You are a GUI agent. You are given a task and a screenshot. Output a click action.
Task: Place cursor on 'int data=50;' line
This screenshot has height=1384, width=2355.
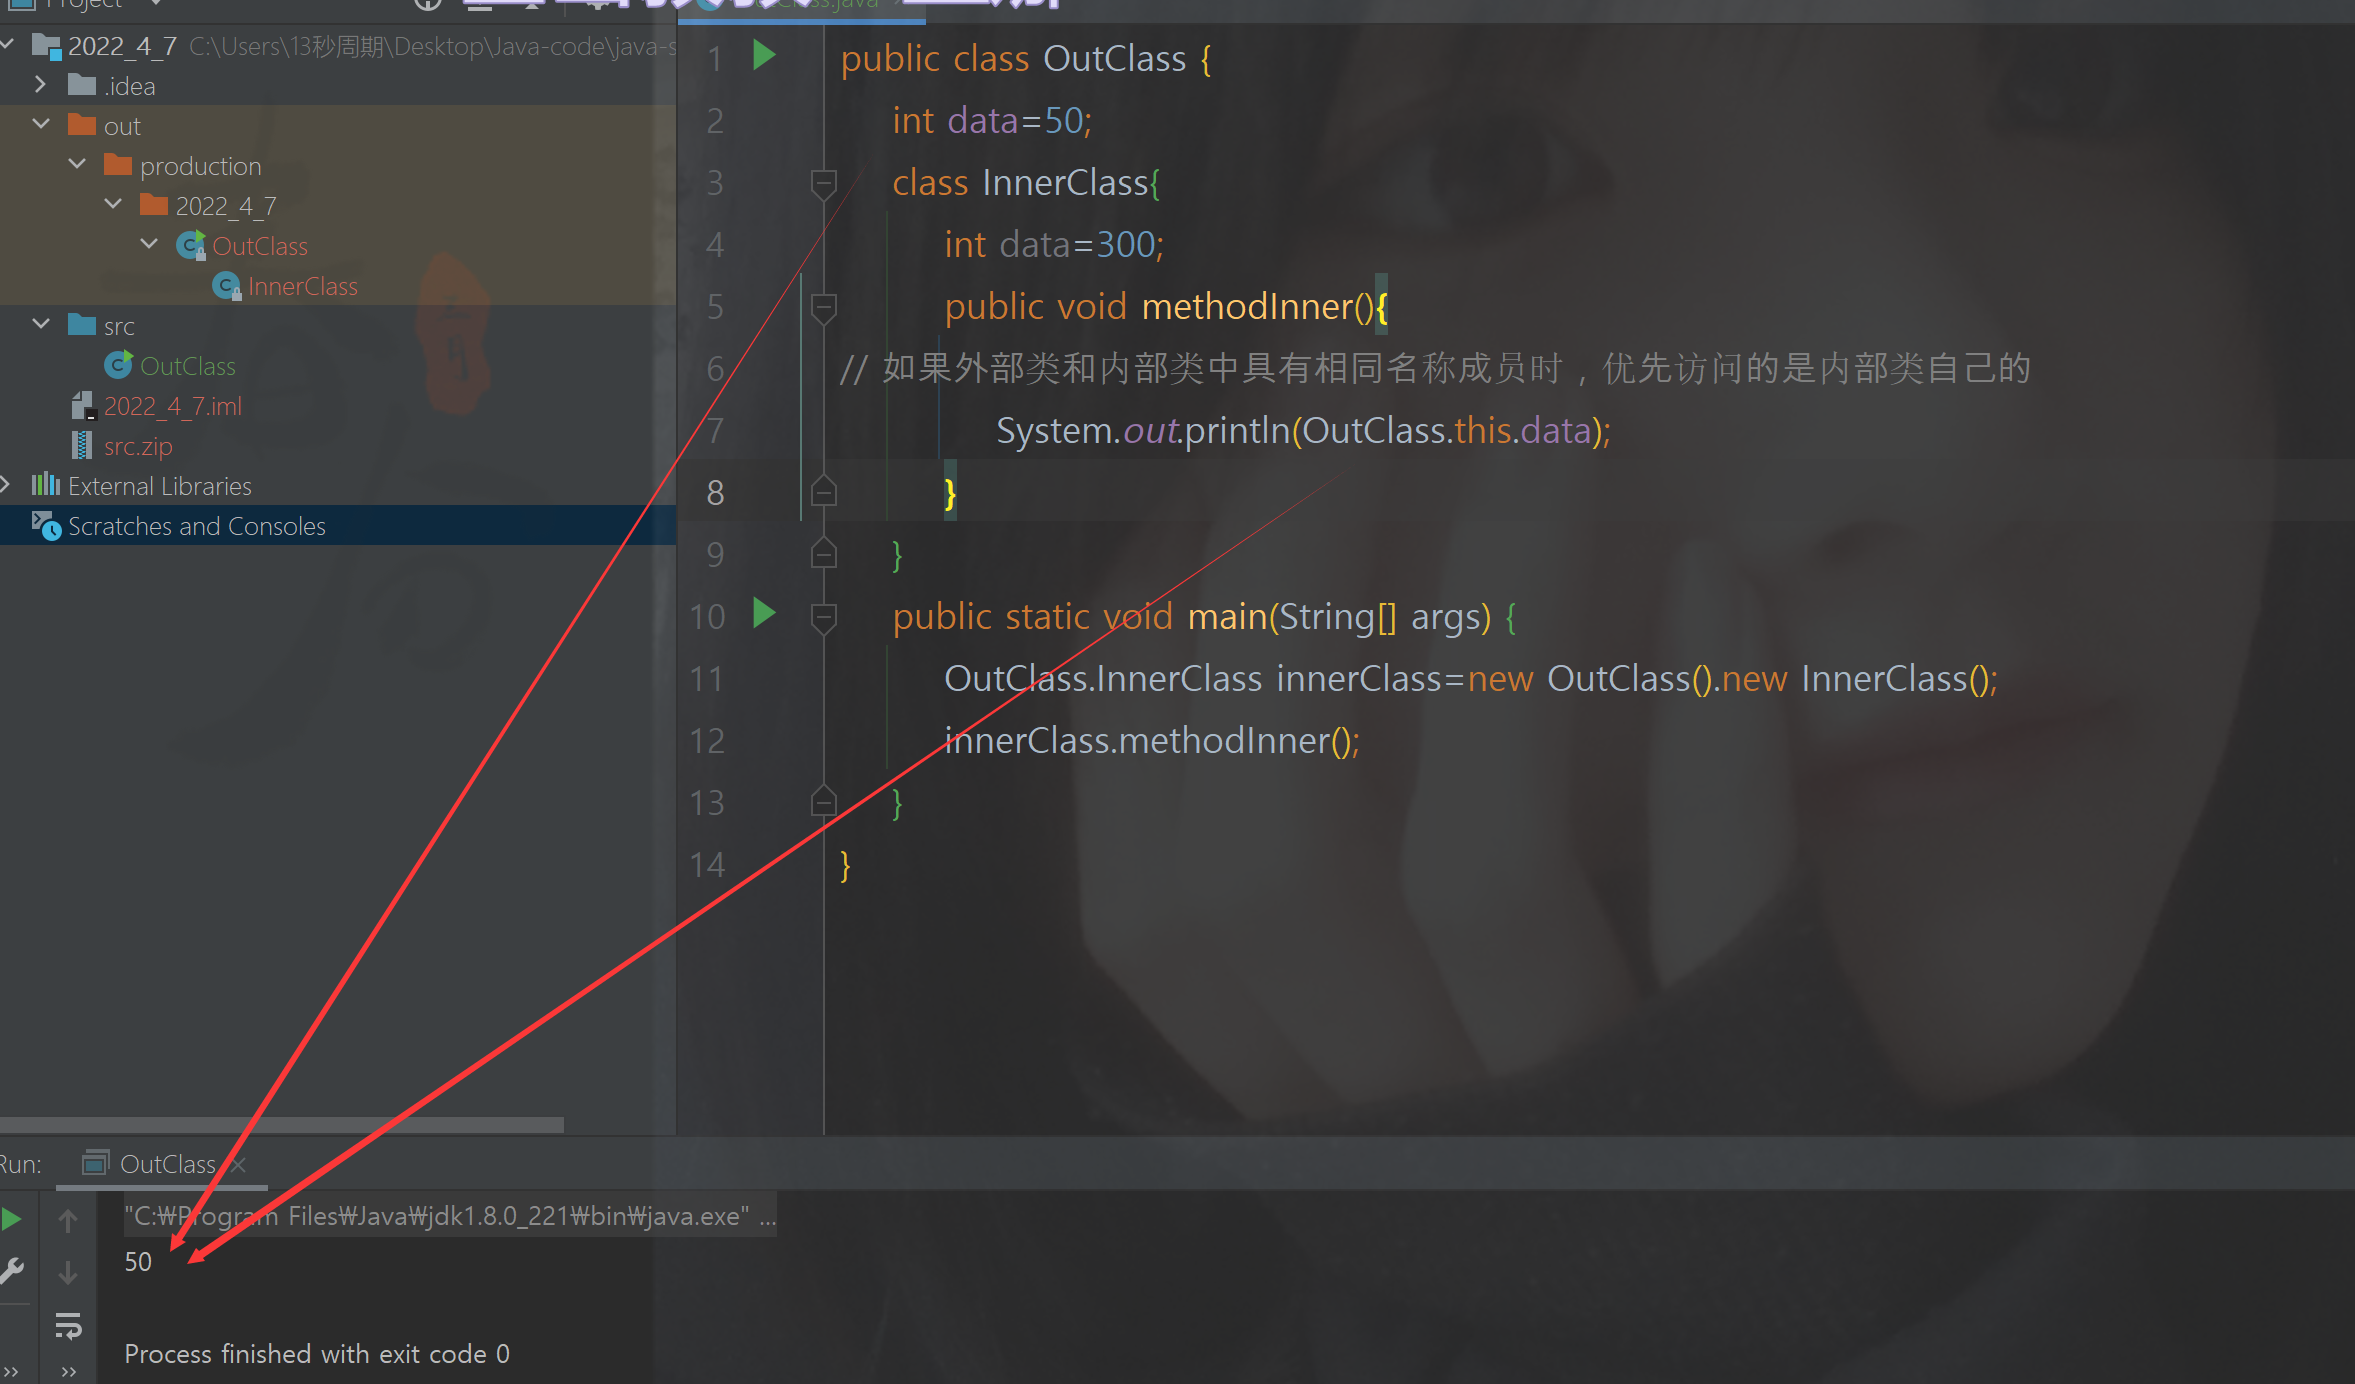coord(992,121)
